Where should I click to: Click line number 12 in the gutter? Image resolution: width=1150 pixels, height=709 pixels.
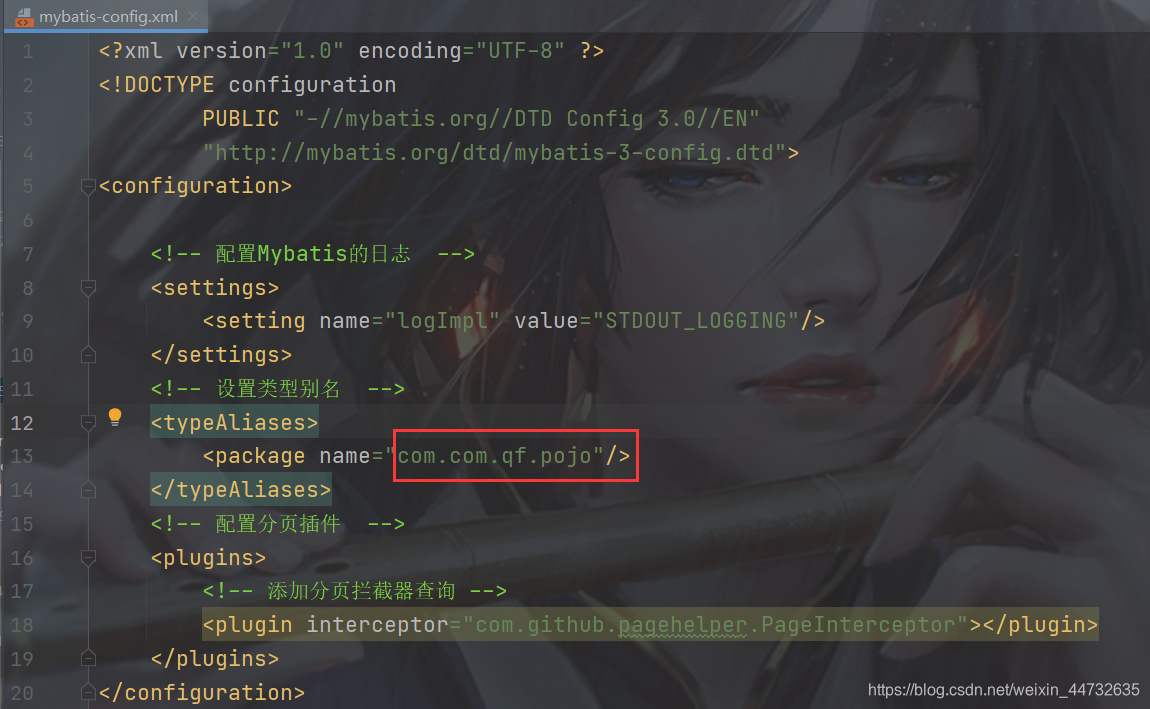(x=22, y=423)
